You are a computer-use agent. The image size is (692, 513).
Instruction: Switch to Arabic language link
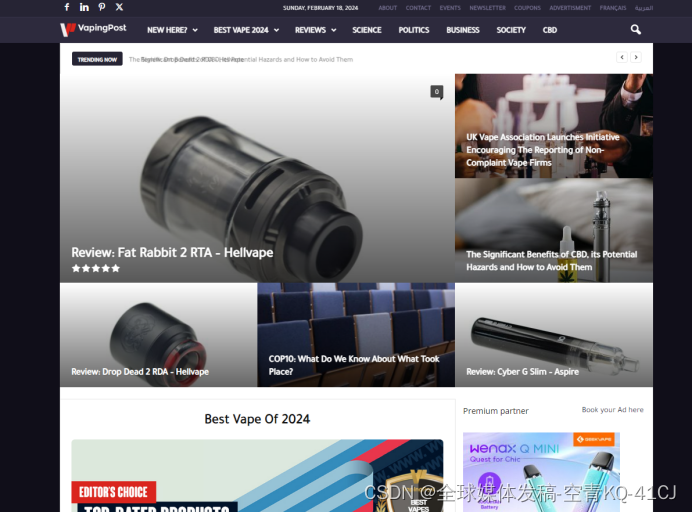[x=644, y=8]
